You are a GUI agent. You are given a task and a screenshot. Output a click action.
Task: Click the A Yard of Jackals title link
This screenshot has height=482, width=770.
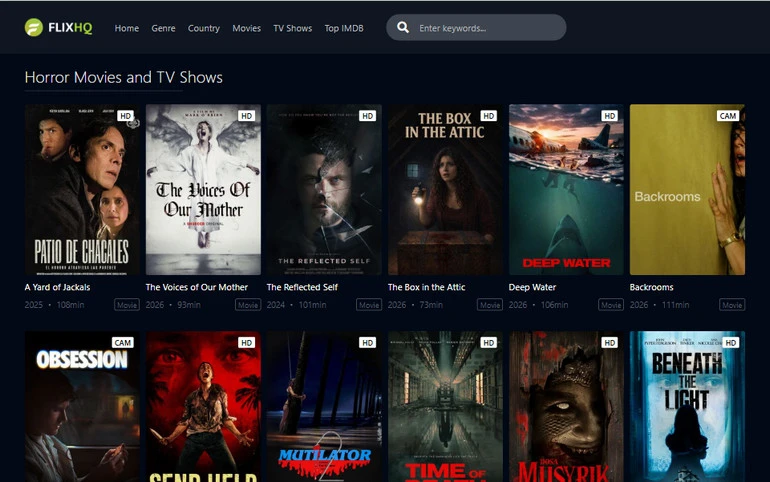point(57,287)
